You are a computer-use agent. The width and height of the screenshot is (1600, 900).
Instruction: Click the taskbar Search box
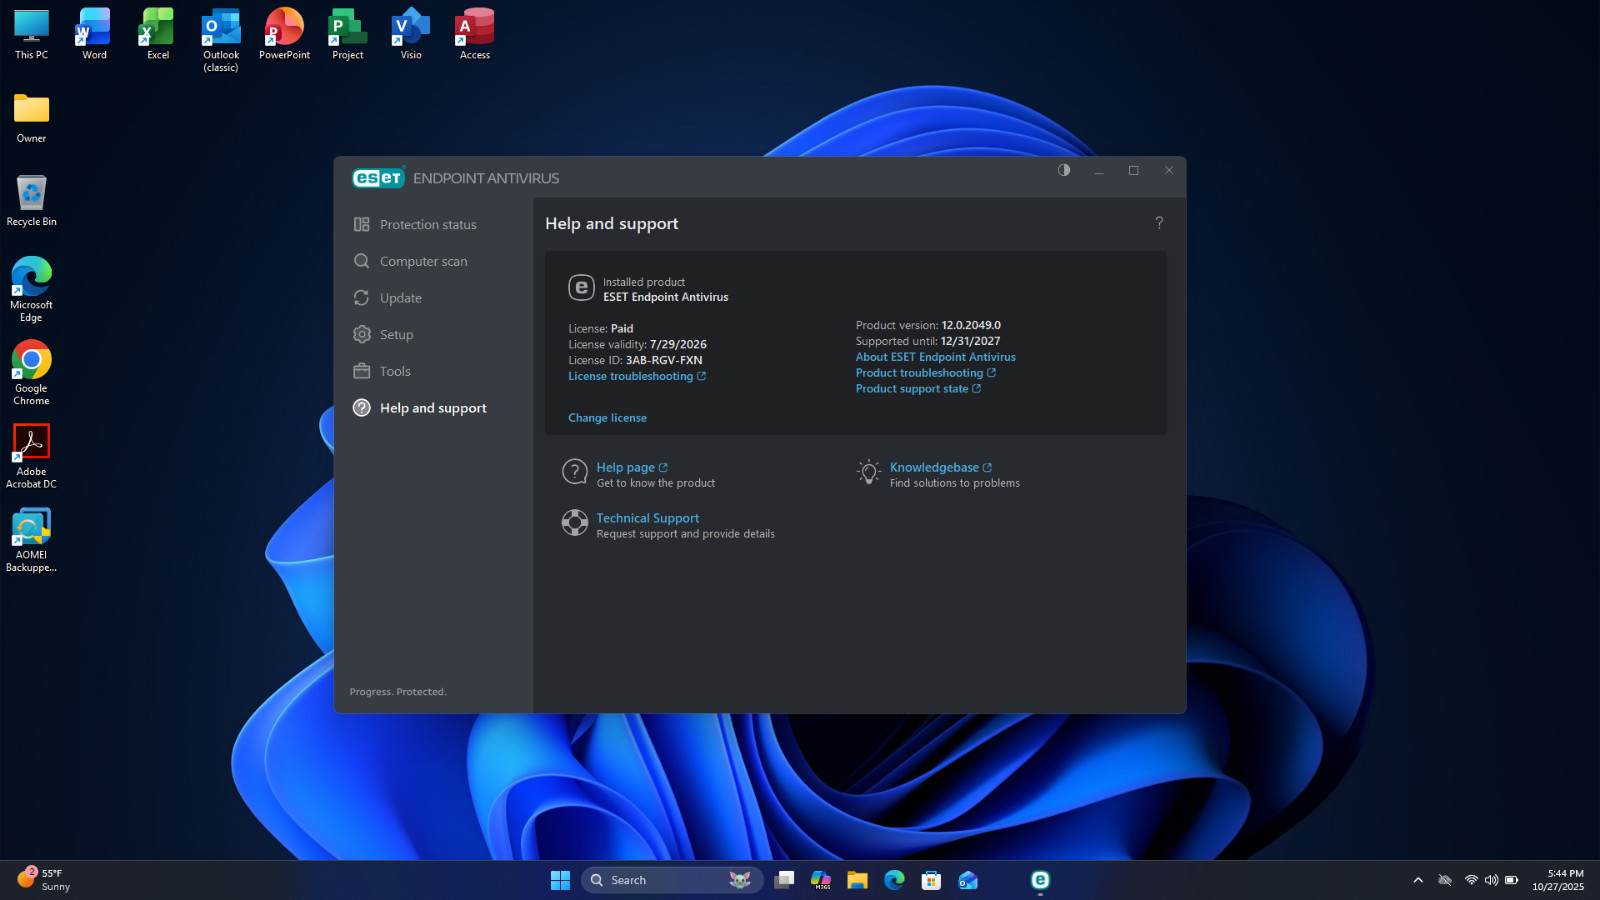click(x=672, y=880)
